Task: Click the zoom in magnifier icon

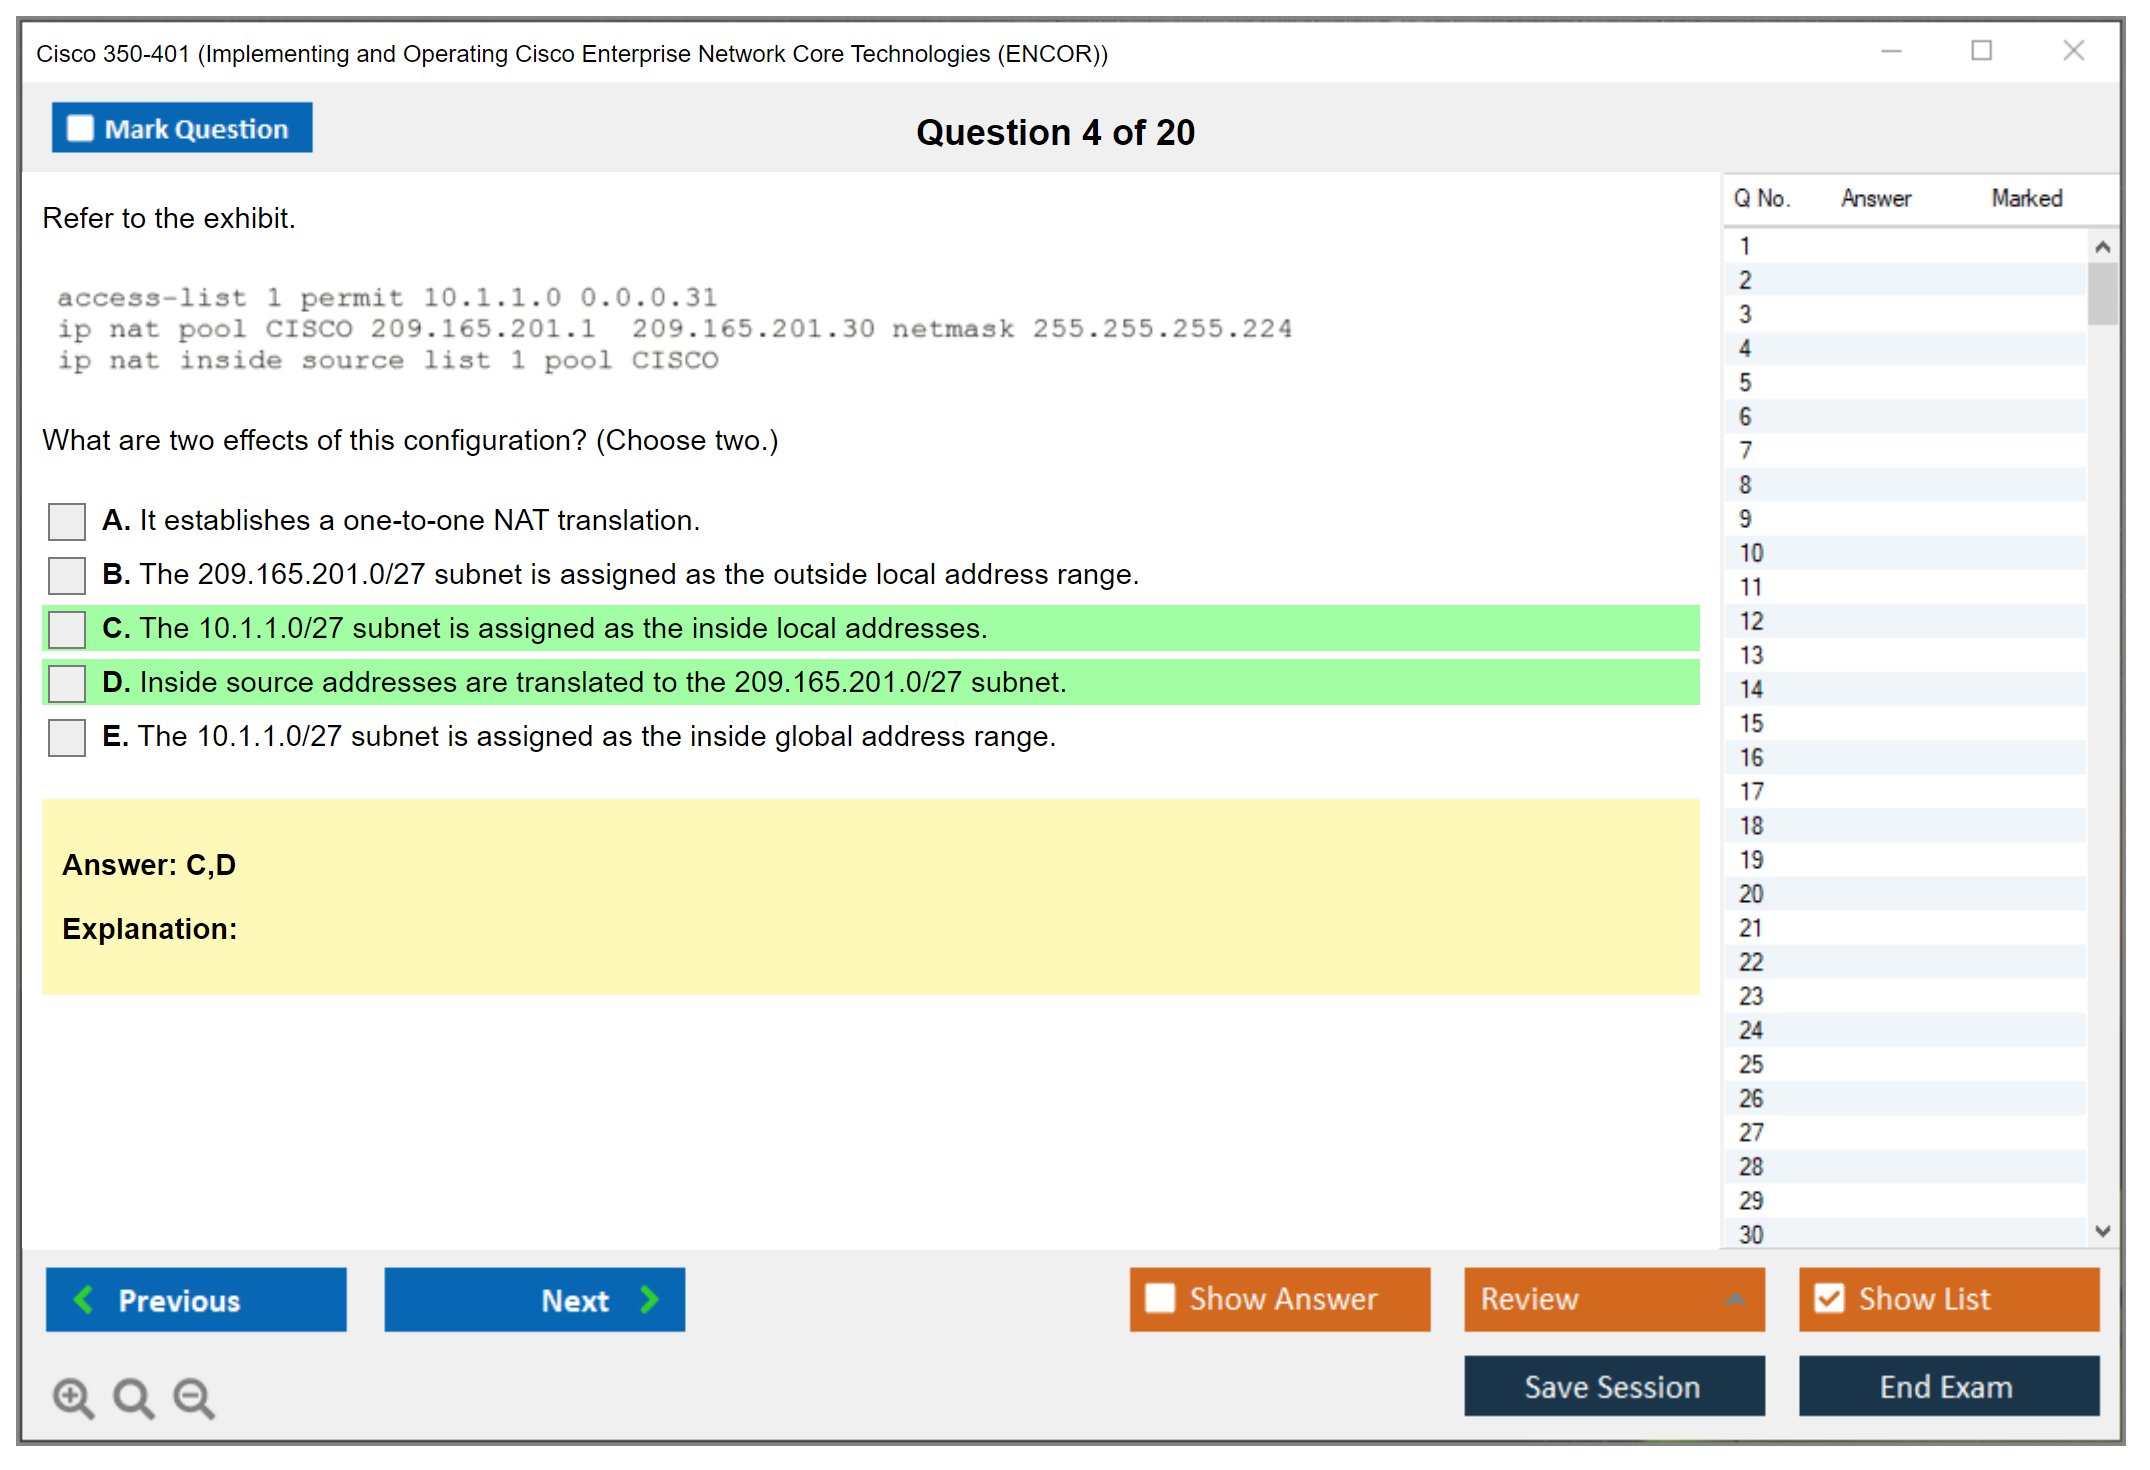Action: 73,1397
